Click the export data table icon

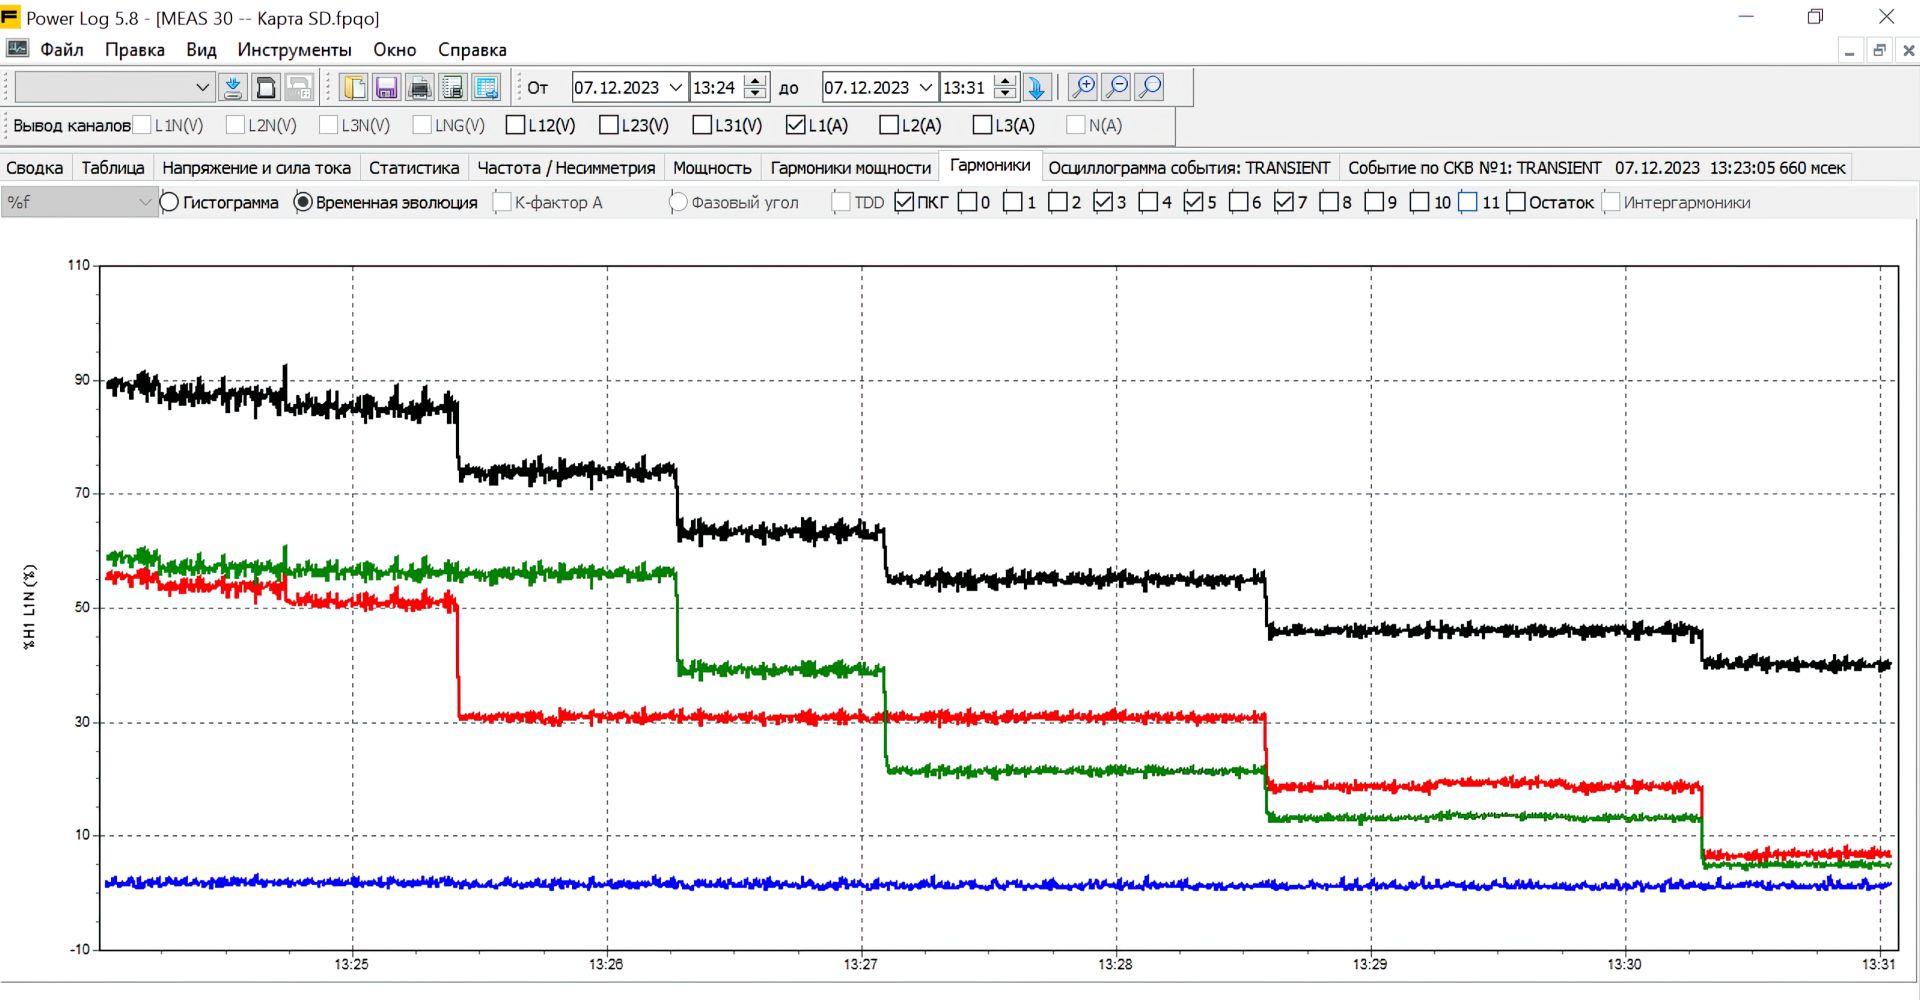(x=486, y=88)
